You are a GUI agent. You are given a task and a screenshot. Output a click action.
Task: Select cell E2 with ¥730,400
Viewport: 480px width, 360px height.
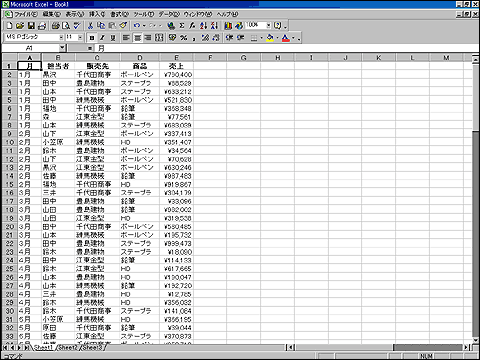pos(177,75)
